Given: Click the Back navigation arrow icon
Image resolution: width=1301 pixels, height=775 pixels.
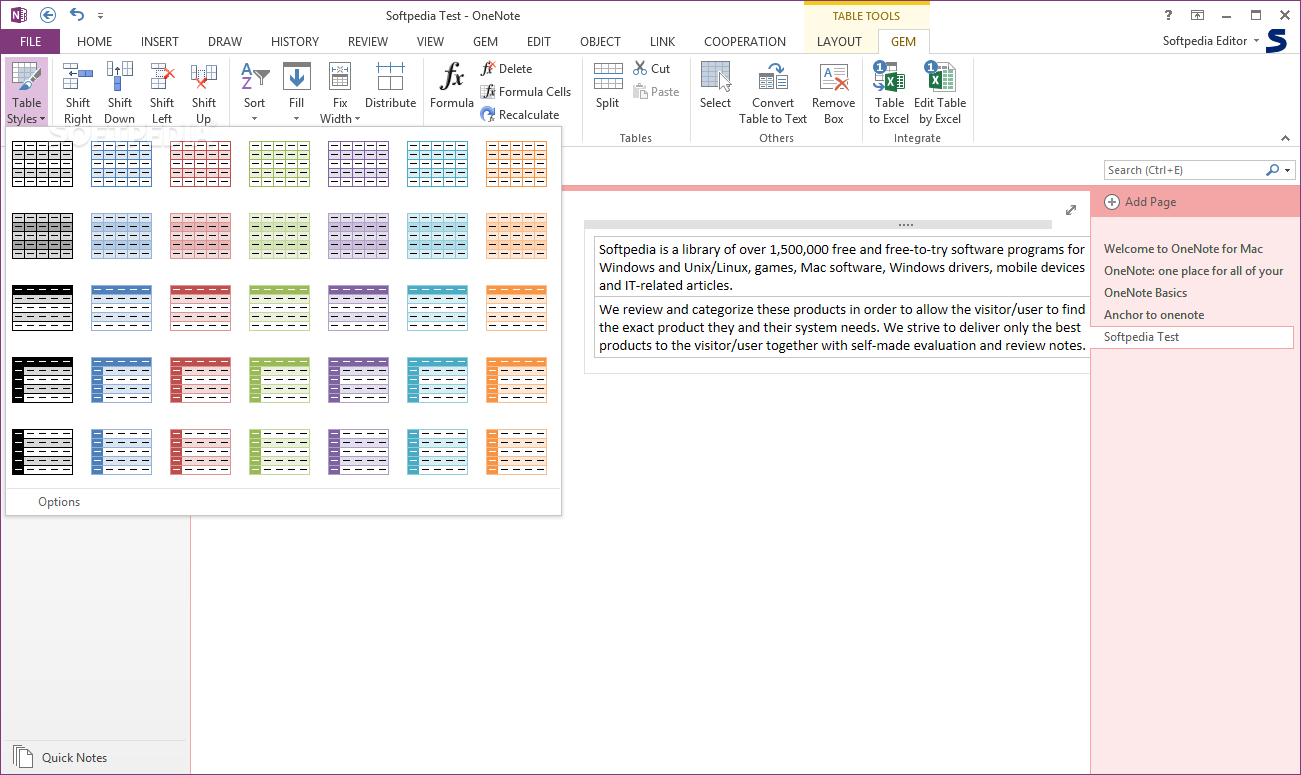Looking at the screenshot, I should click(x=48, y=15).
